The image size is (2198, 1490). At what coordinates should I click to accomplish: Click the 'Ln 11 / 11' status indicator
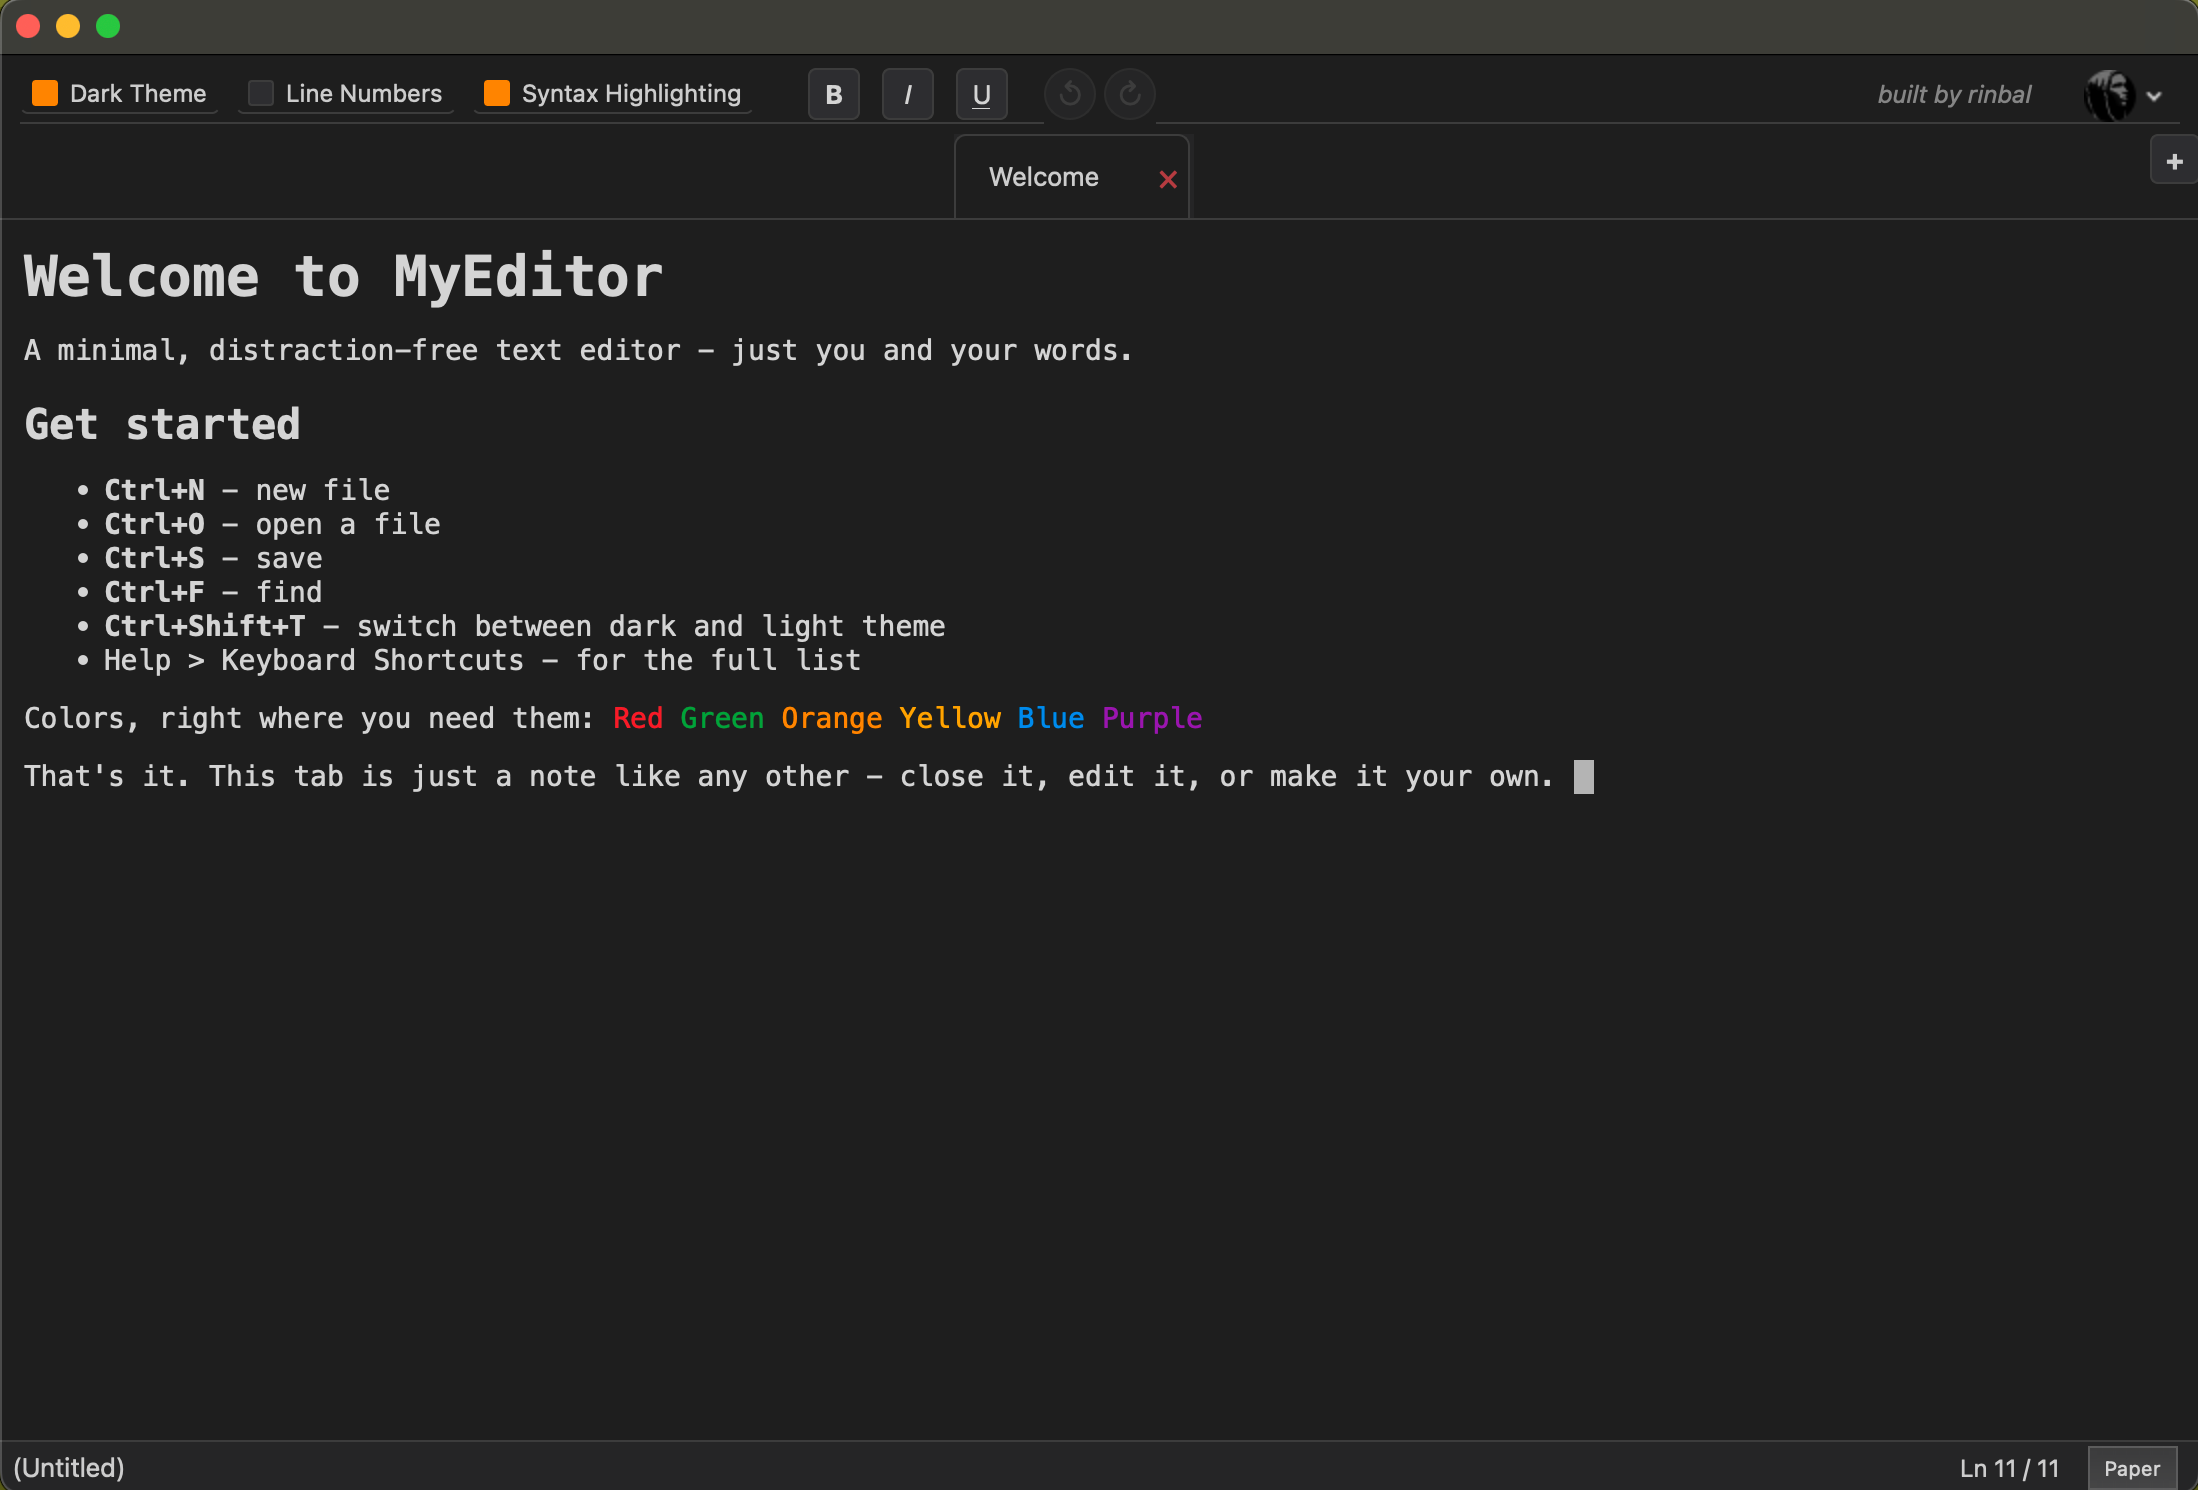tap(2009, 1468)
